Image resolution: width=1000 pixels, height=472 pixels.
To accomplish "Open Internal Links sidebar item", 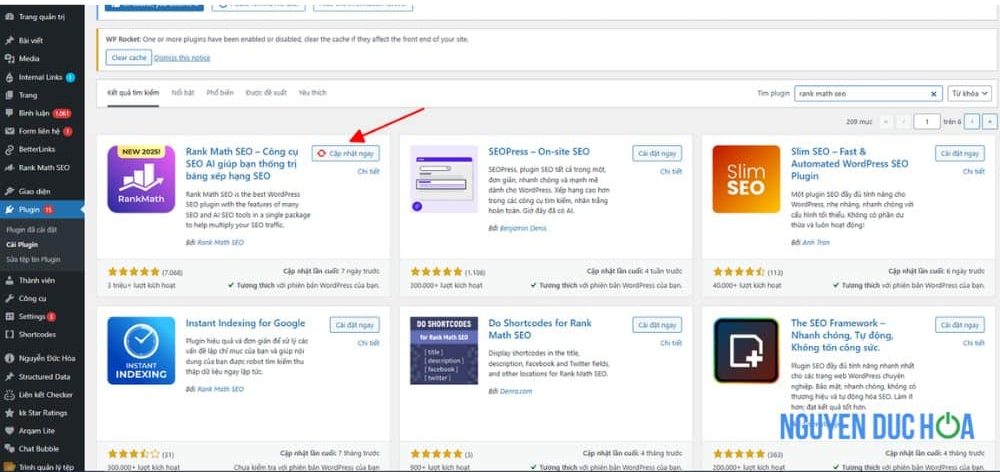I will click(42, 77).
